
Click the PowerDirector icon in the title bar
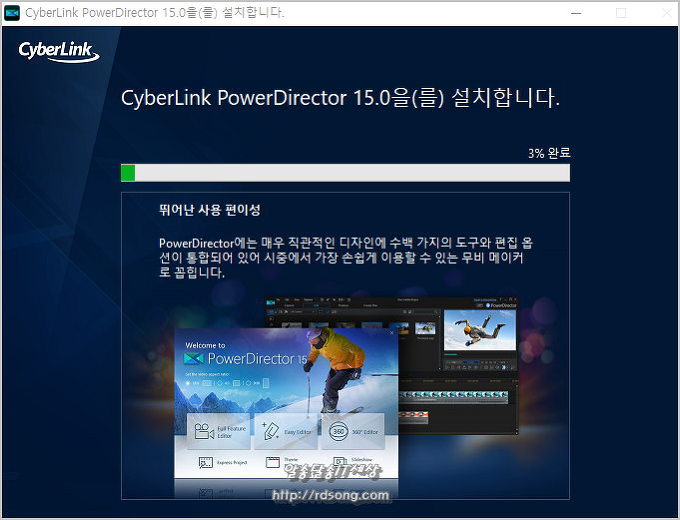click(x=12, y=13)
